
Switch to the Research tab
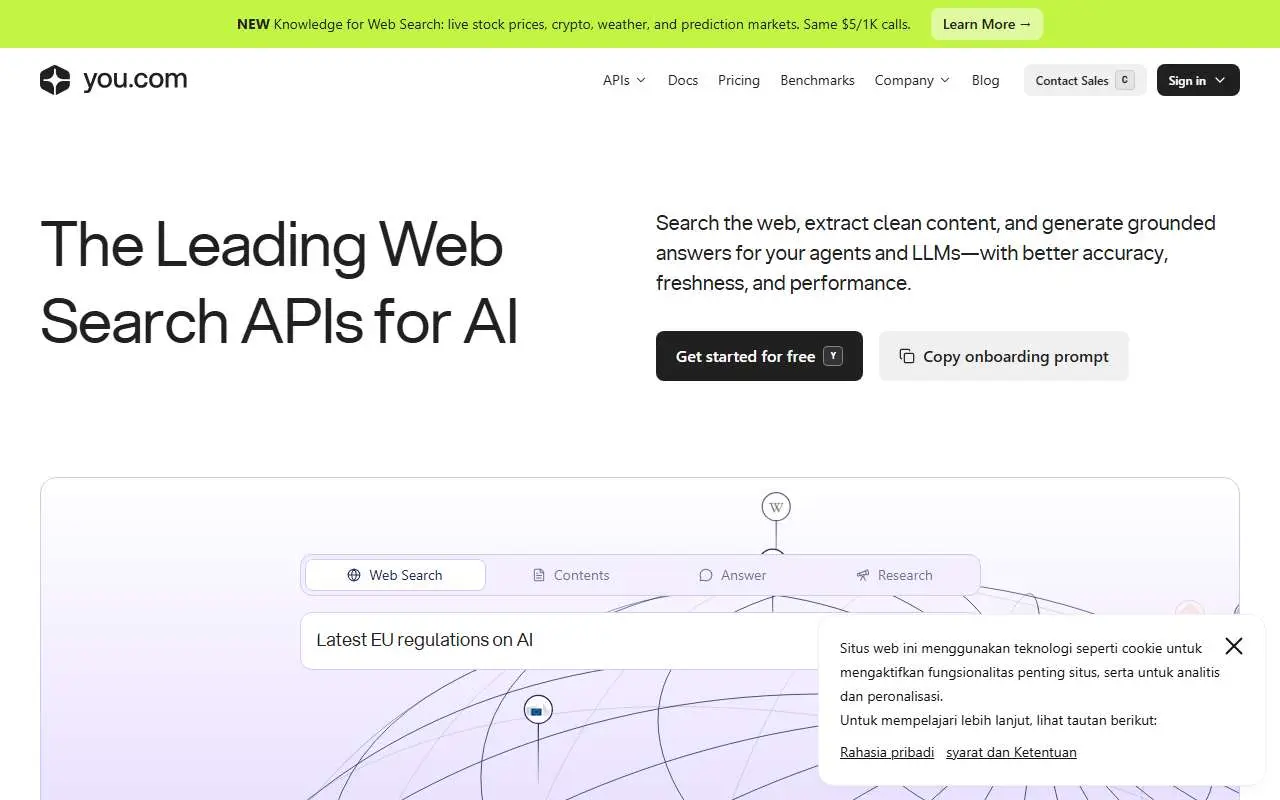[x=895, y=575]
